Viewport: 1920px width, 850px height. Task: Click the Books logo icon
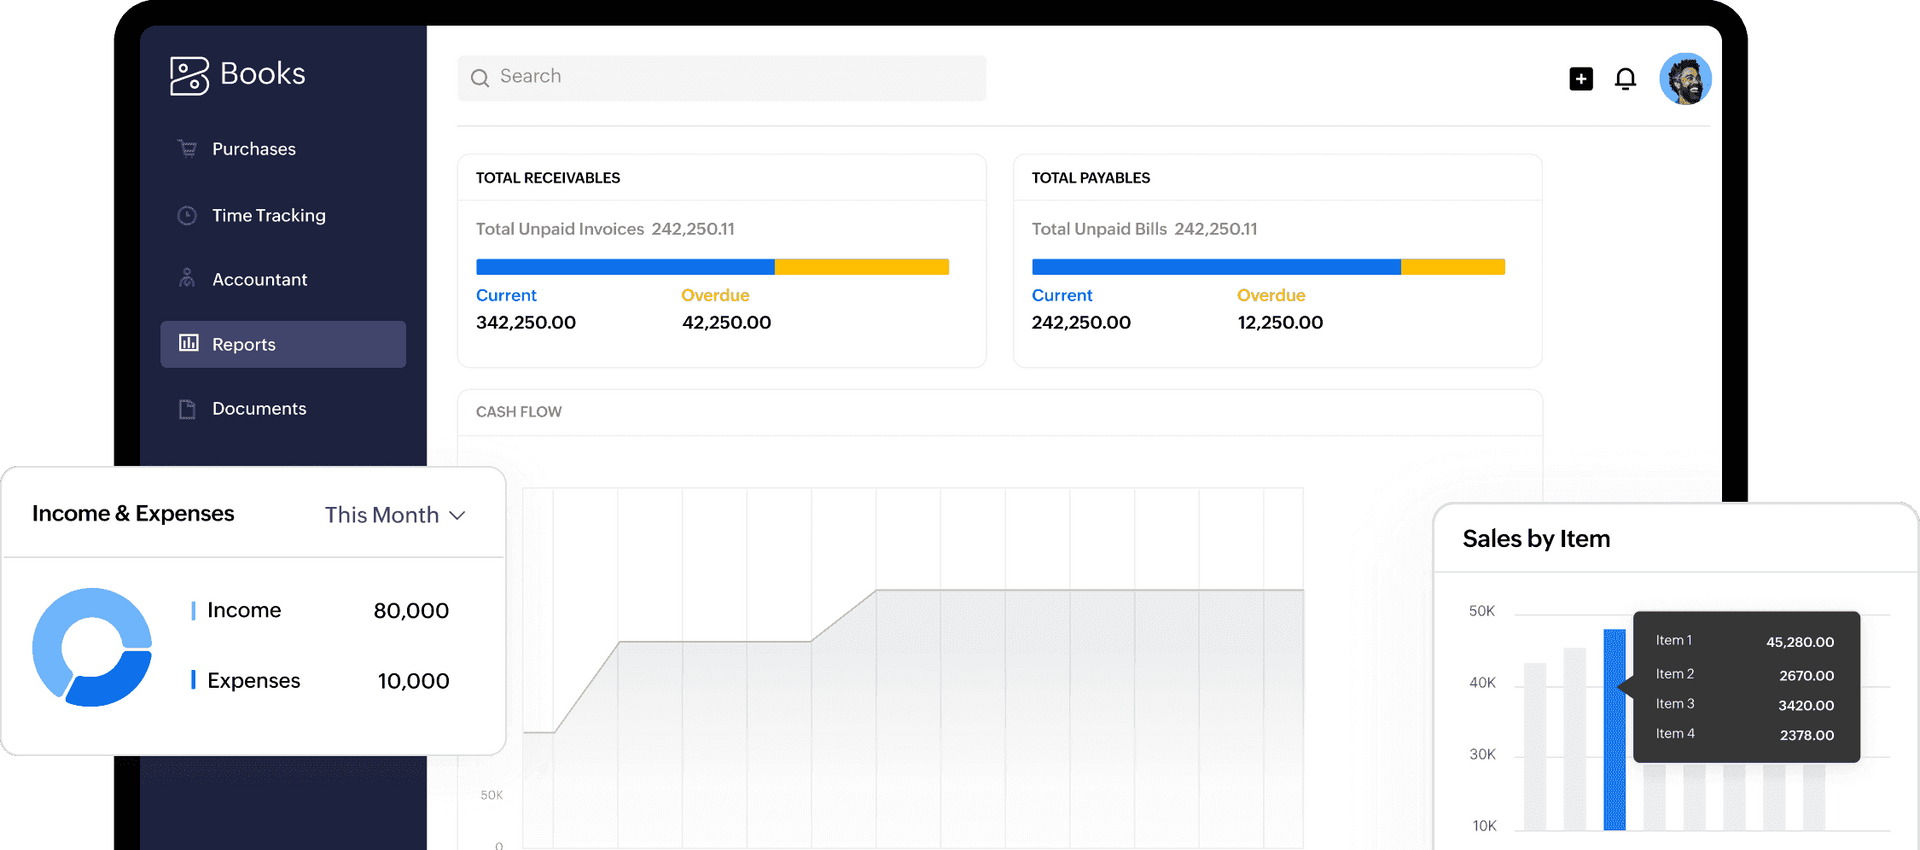(x=189, y=75)
